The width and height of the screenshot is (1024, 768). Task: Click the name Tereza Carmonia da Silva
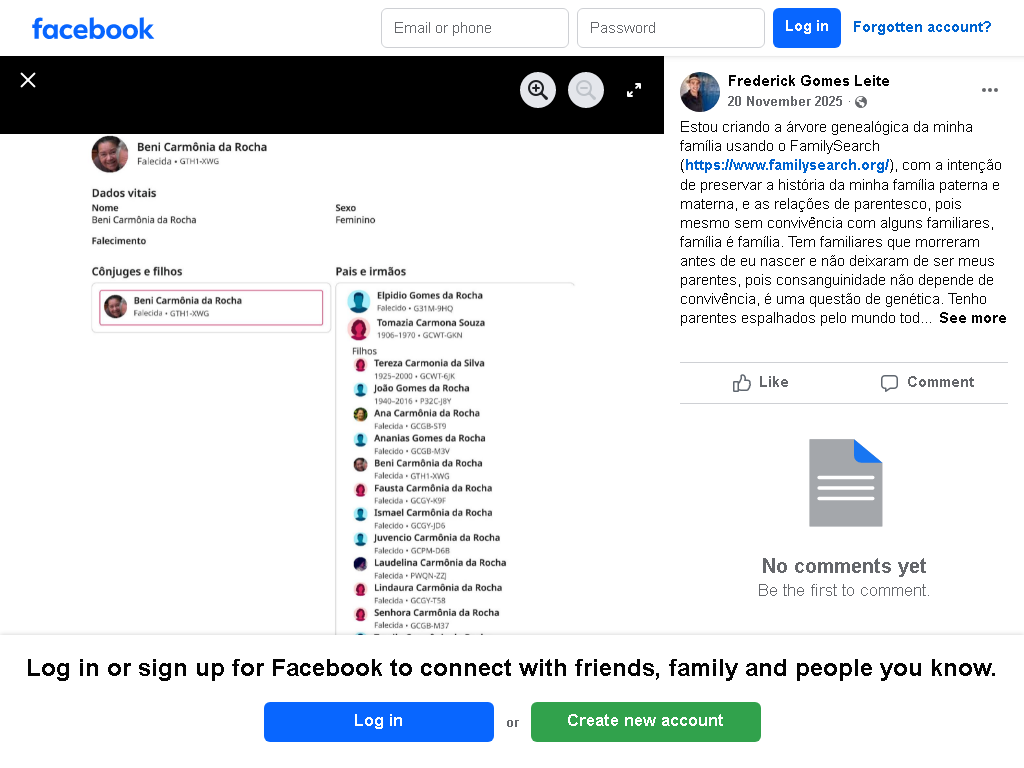429,363
